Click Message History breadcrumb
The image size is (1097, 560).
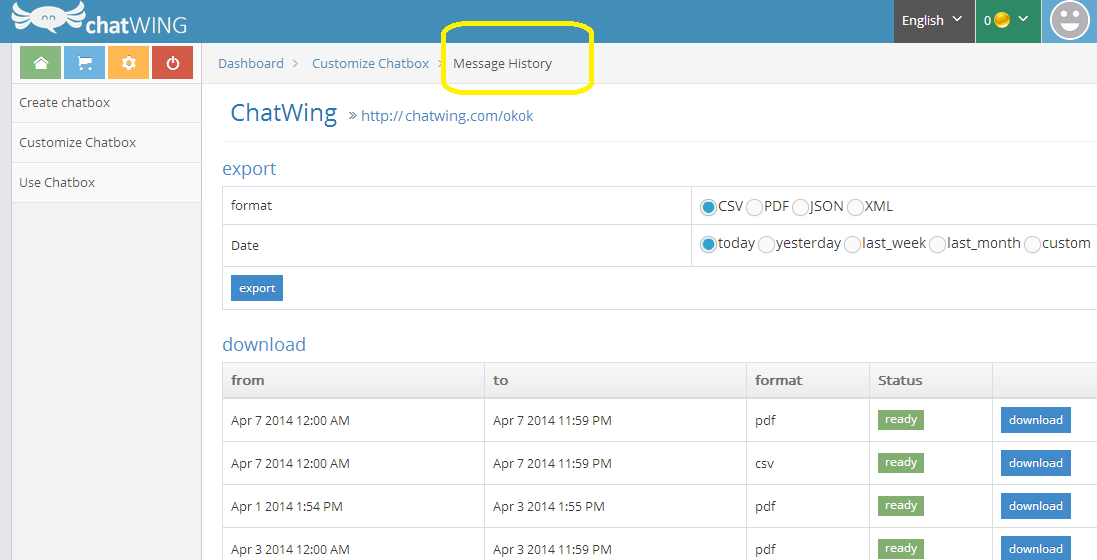pos(502,64)
